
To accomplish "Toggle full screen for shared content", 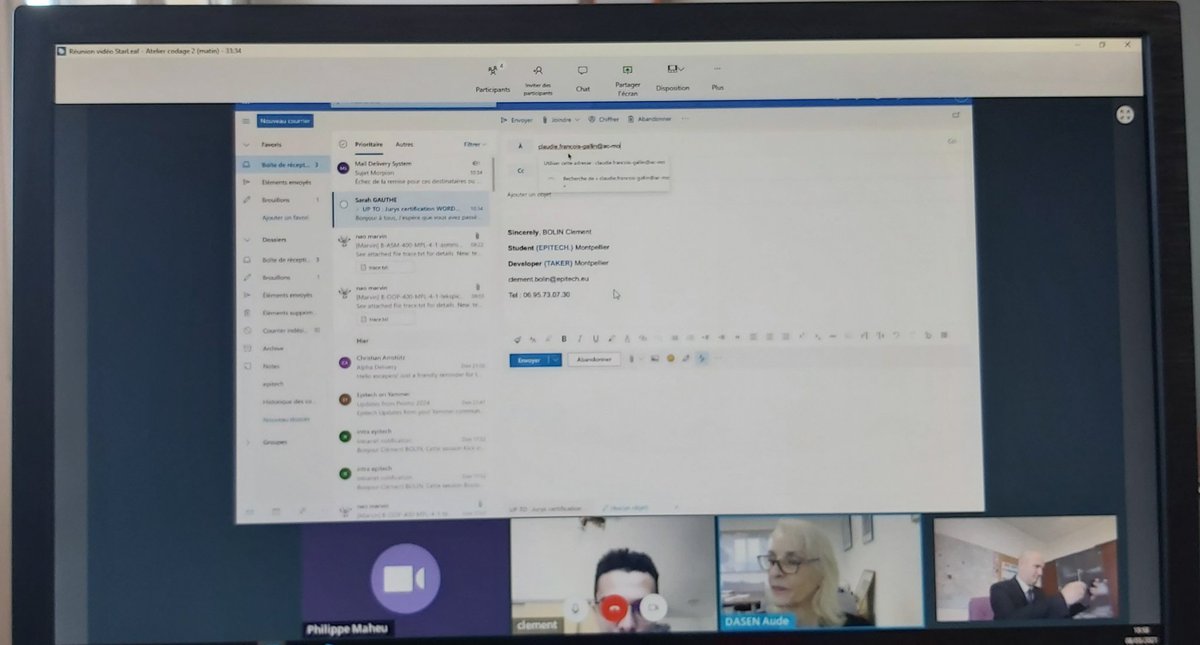I will tap(1125, 114).
